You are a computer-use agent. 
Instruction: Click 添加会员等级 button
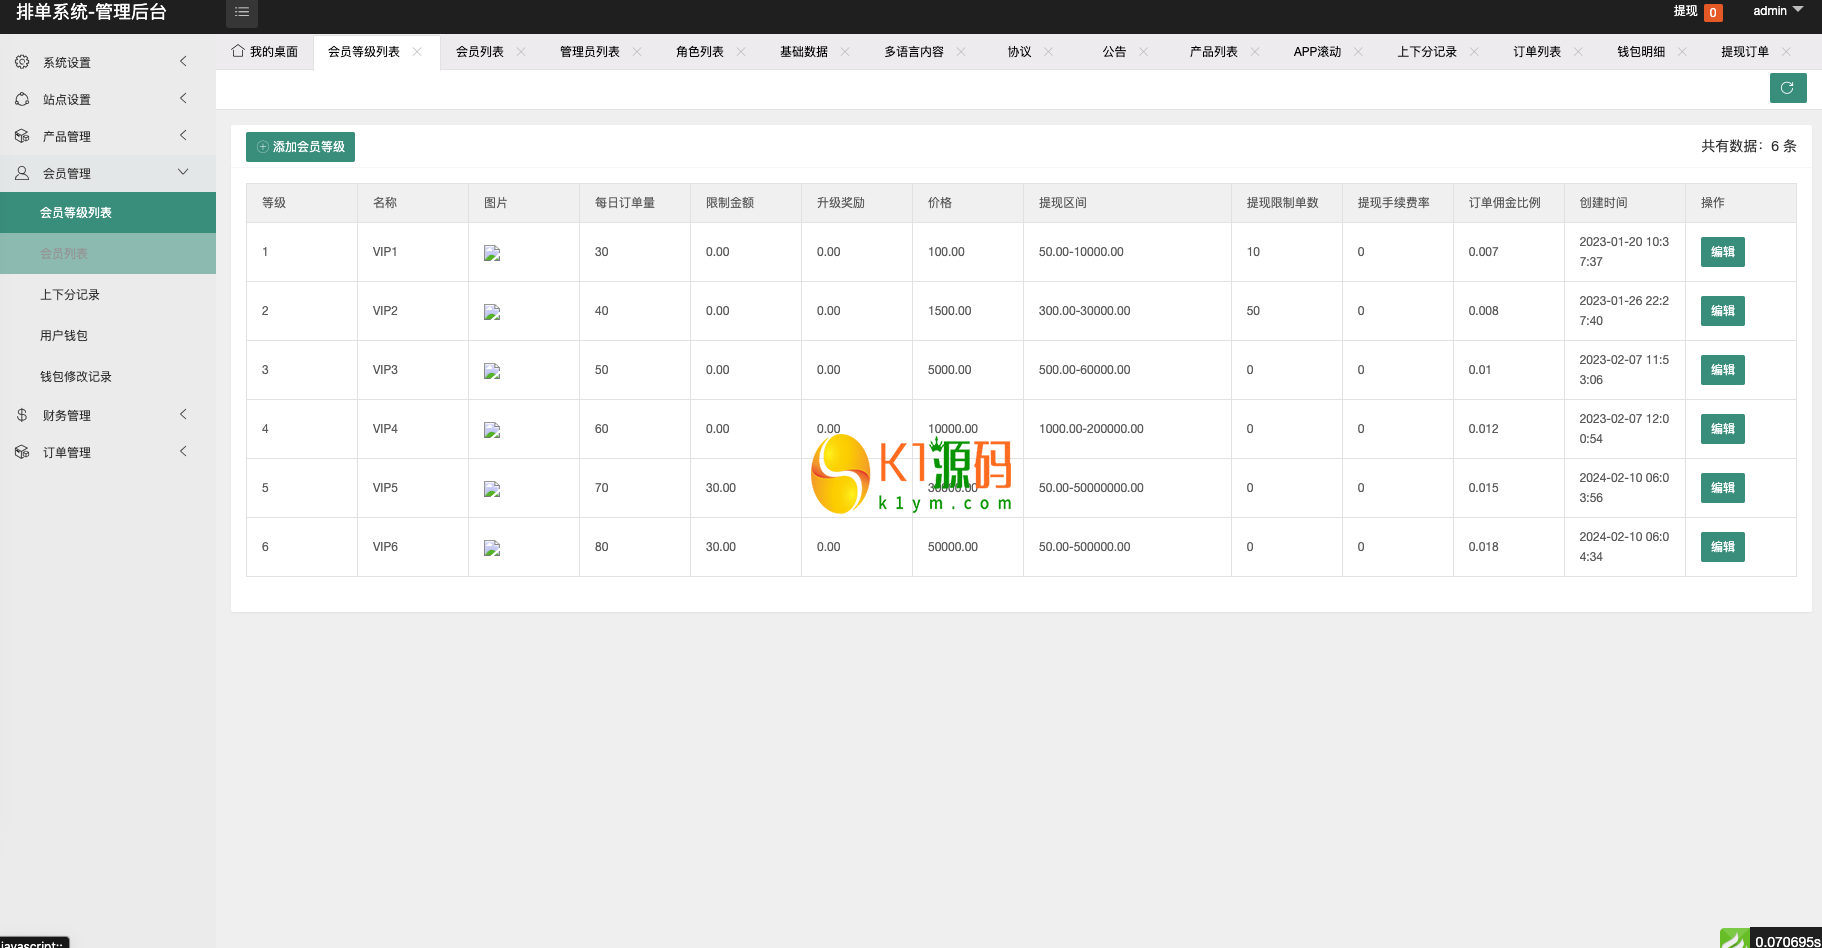[301, 147]
